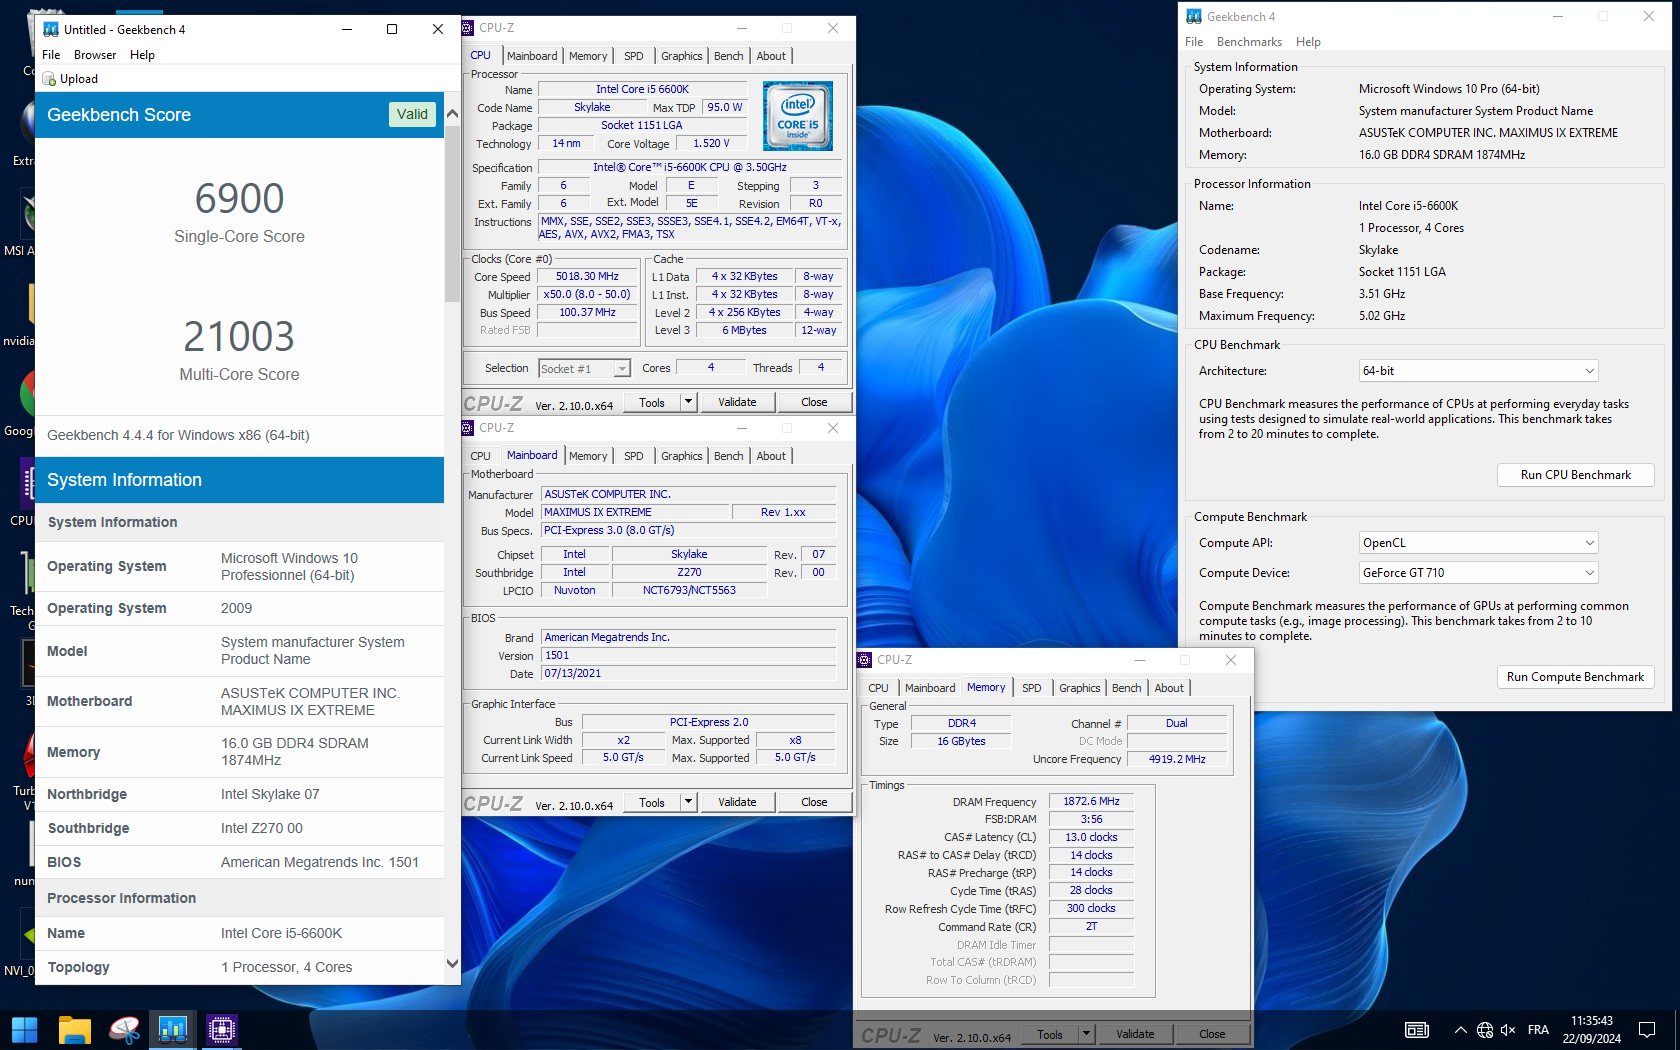Open the Compute API OpenCL dropdown
Viewport: 1680px width, 1050px height.
(x=1478, y=543)
